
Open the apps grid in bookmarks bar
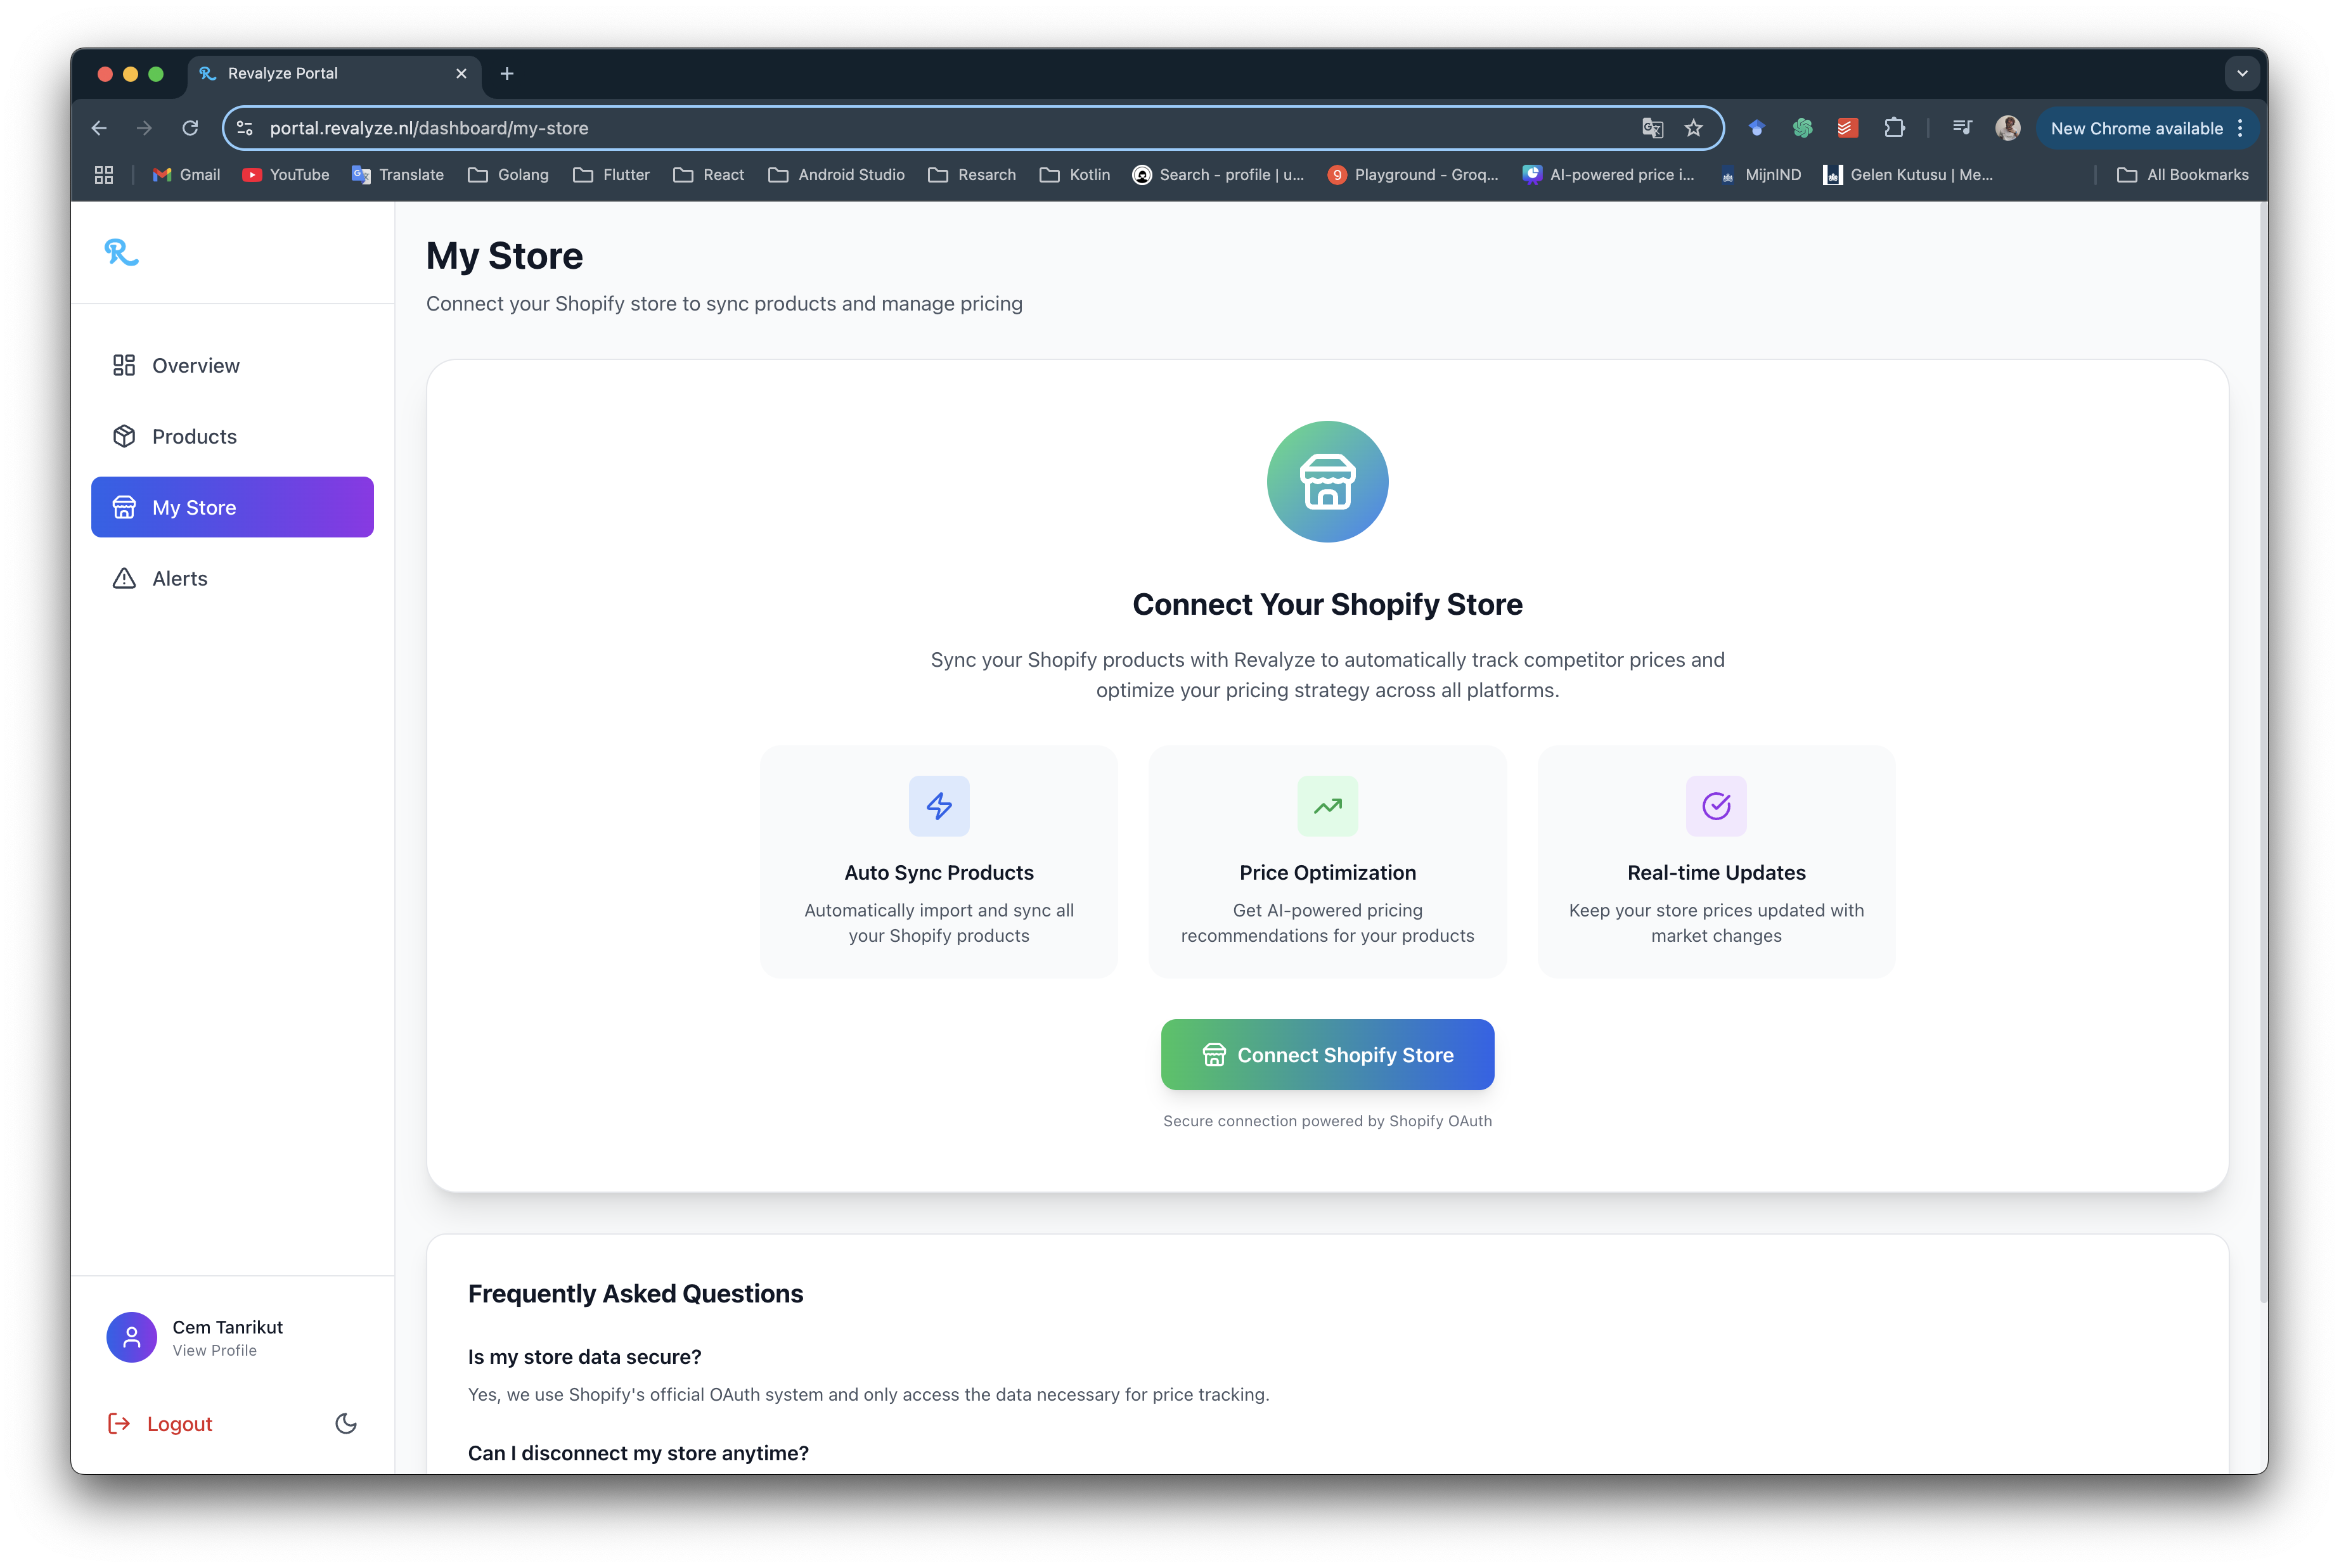point(104,175)
